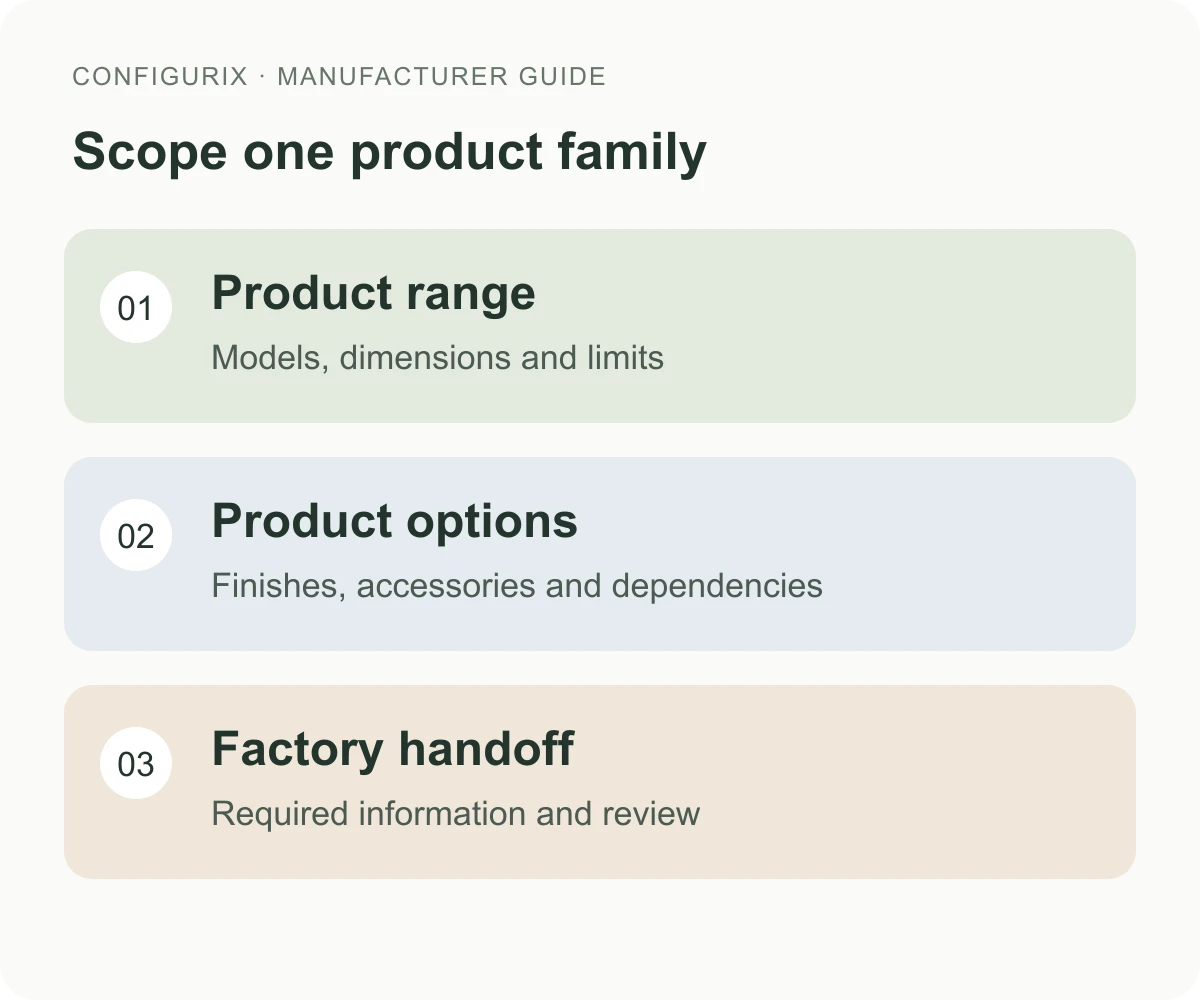Click the 02 number badge

(x=136, y=535)
